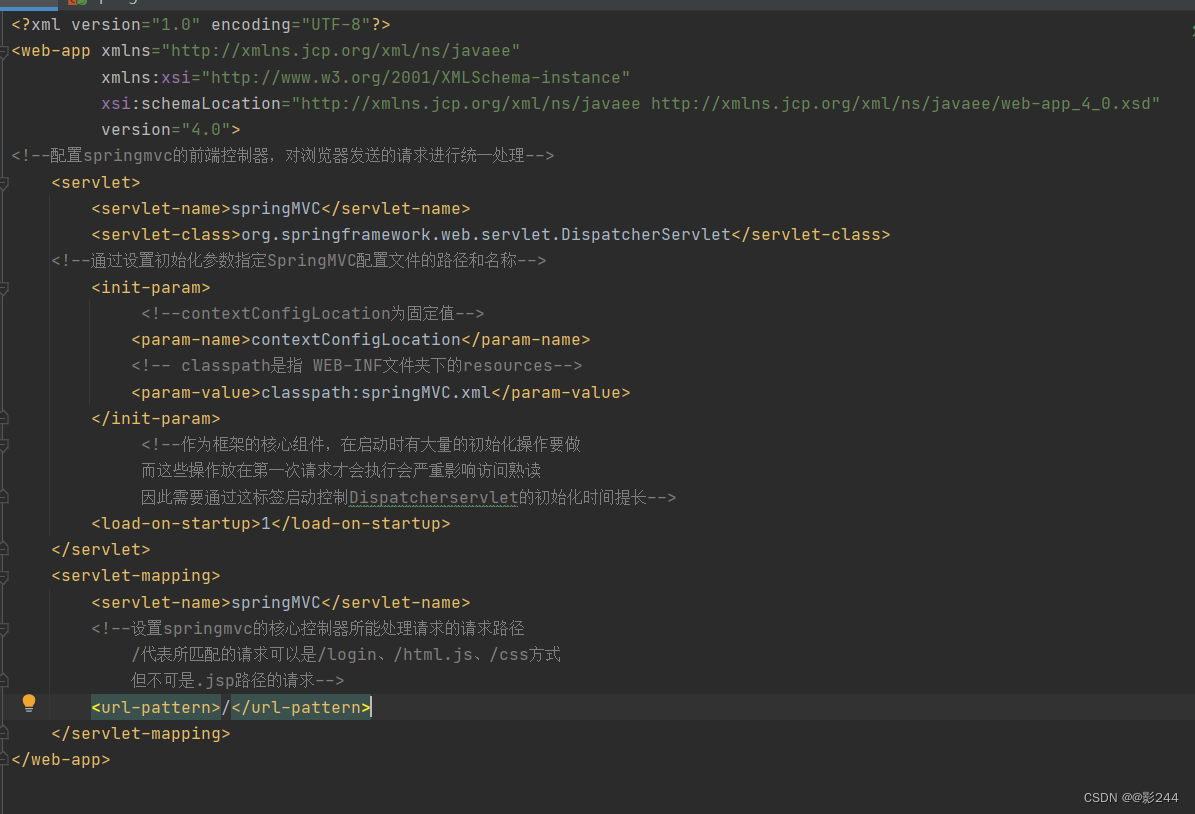Click the xmlns javaee namespace URL value
The height and width of the screenshot is (814, 1195).
click(341, 51)
